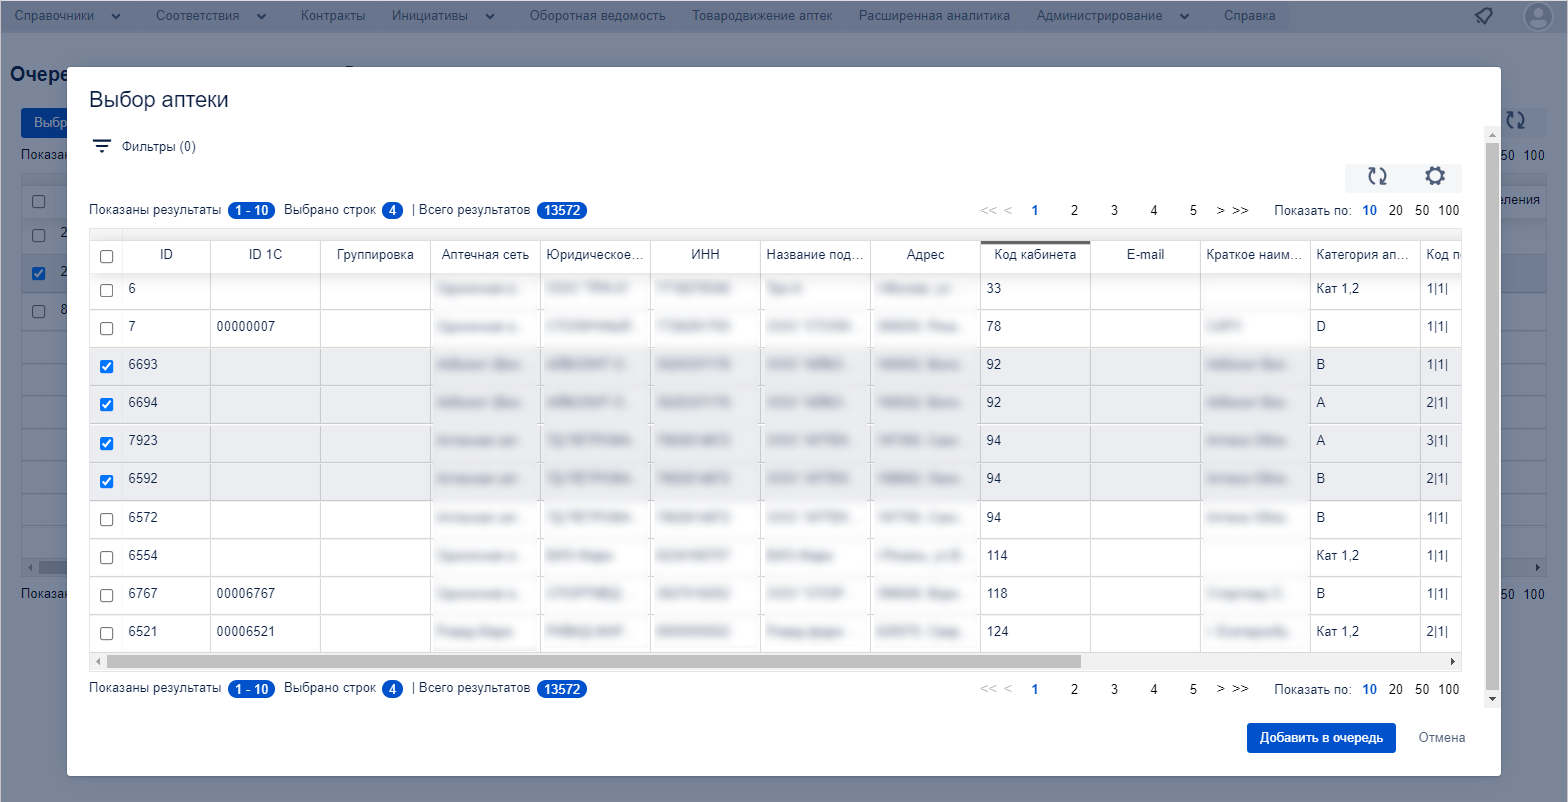1568x802 pixels.
Task: Sort by the E-mail column header
Action: 1145,255
